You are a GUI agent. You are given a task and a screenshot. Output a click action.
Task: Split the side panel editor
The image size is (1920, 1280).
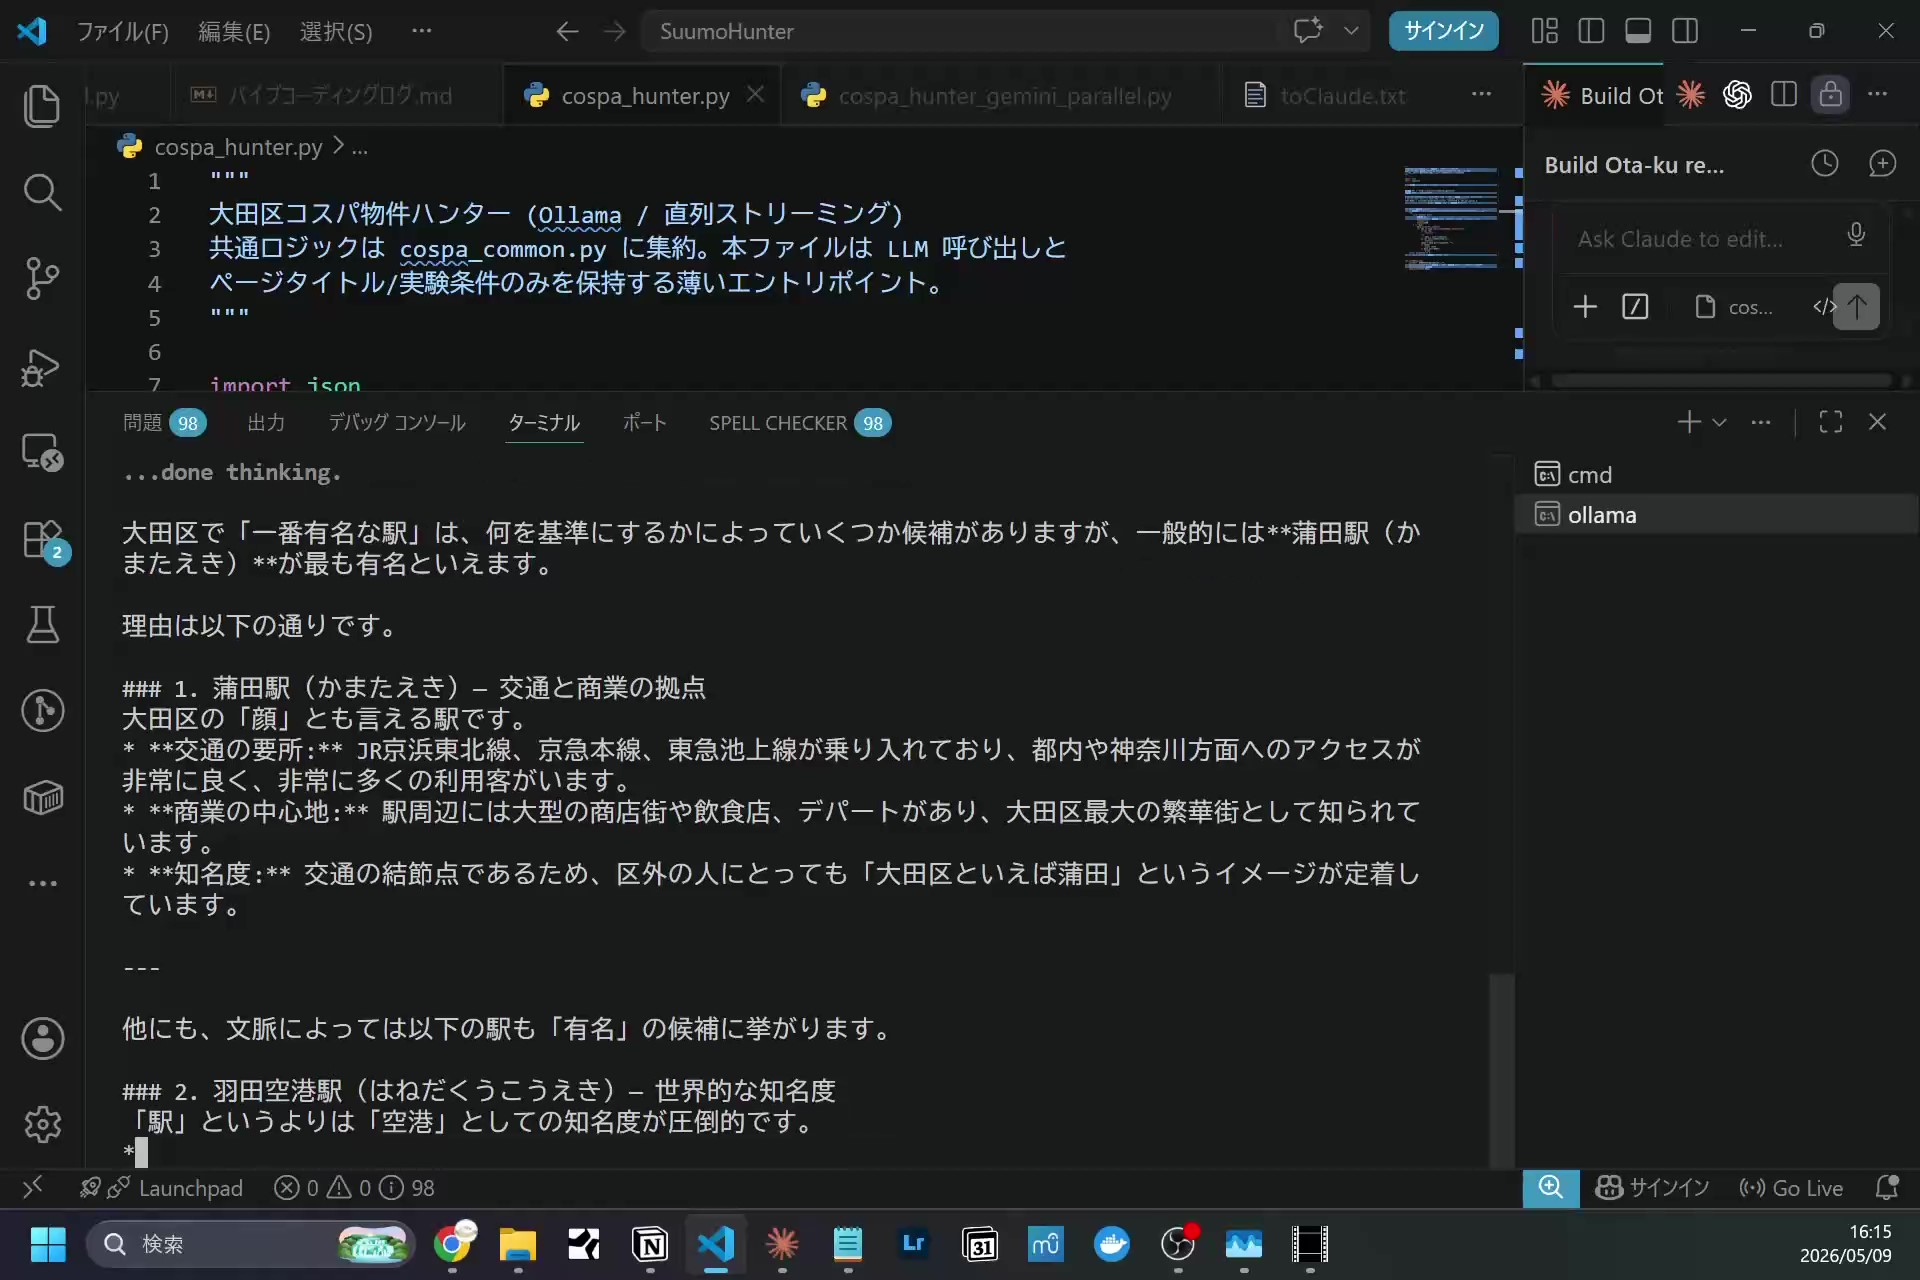tap(1783, 95)
